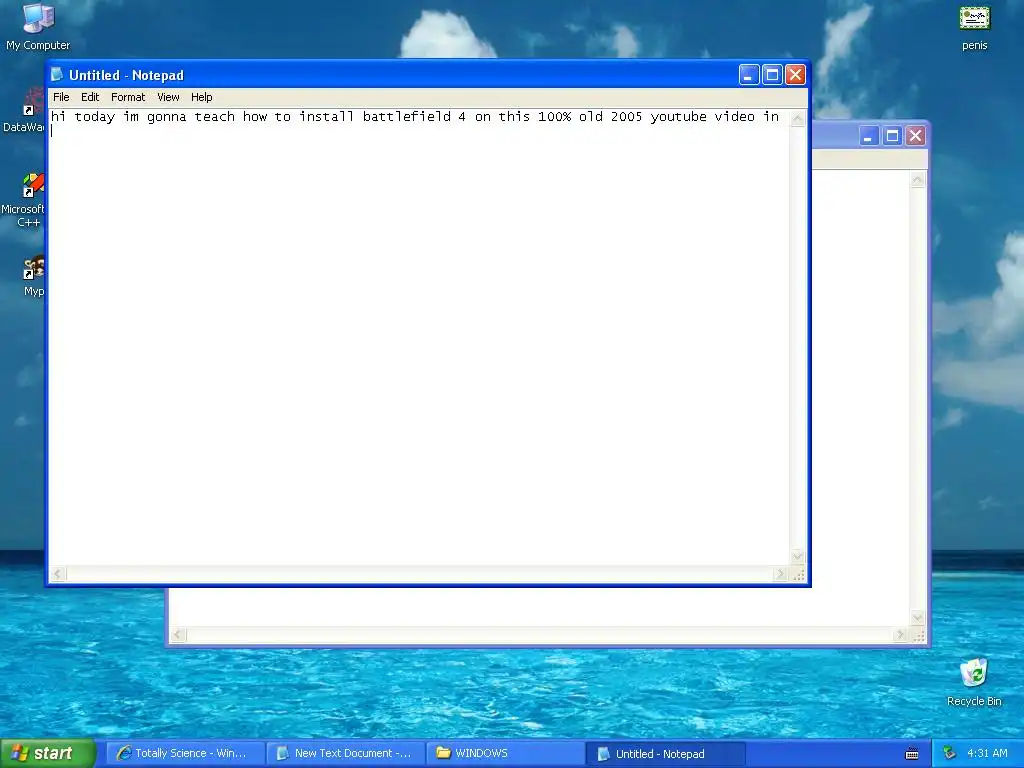Click the background window's scroll left arrow

pyautogui.click(x=178, y=635)
